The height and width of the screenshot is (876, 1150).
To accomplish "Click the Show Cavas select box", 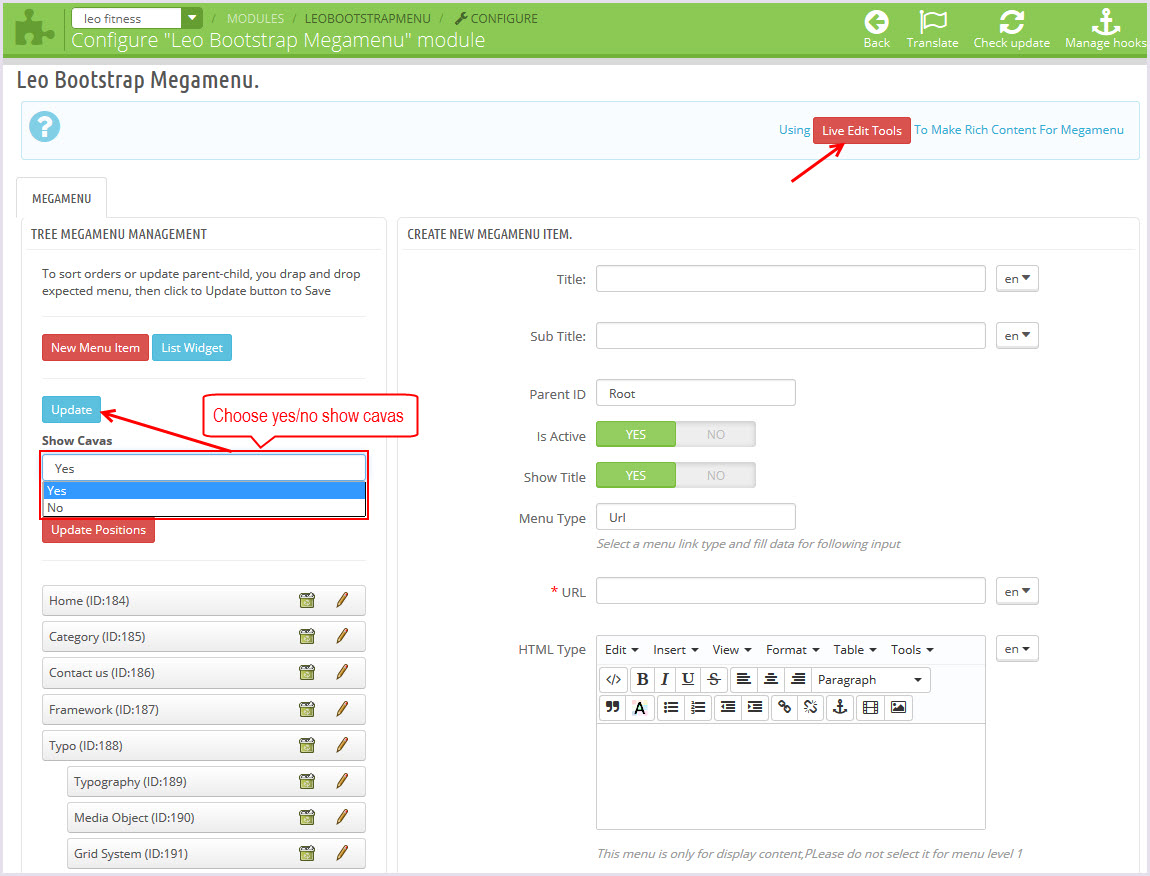I will (204, 468).
